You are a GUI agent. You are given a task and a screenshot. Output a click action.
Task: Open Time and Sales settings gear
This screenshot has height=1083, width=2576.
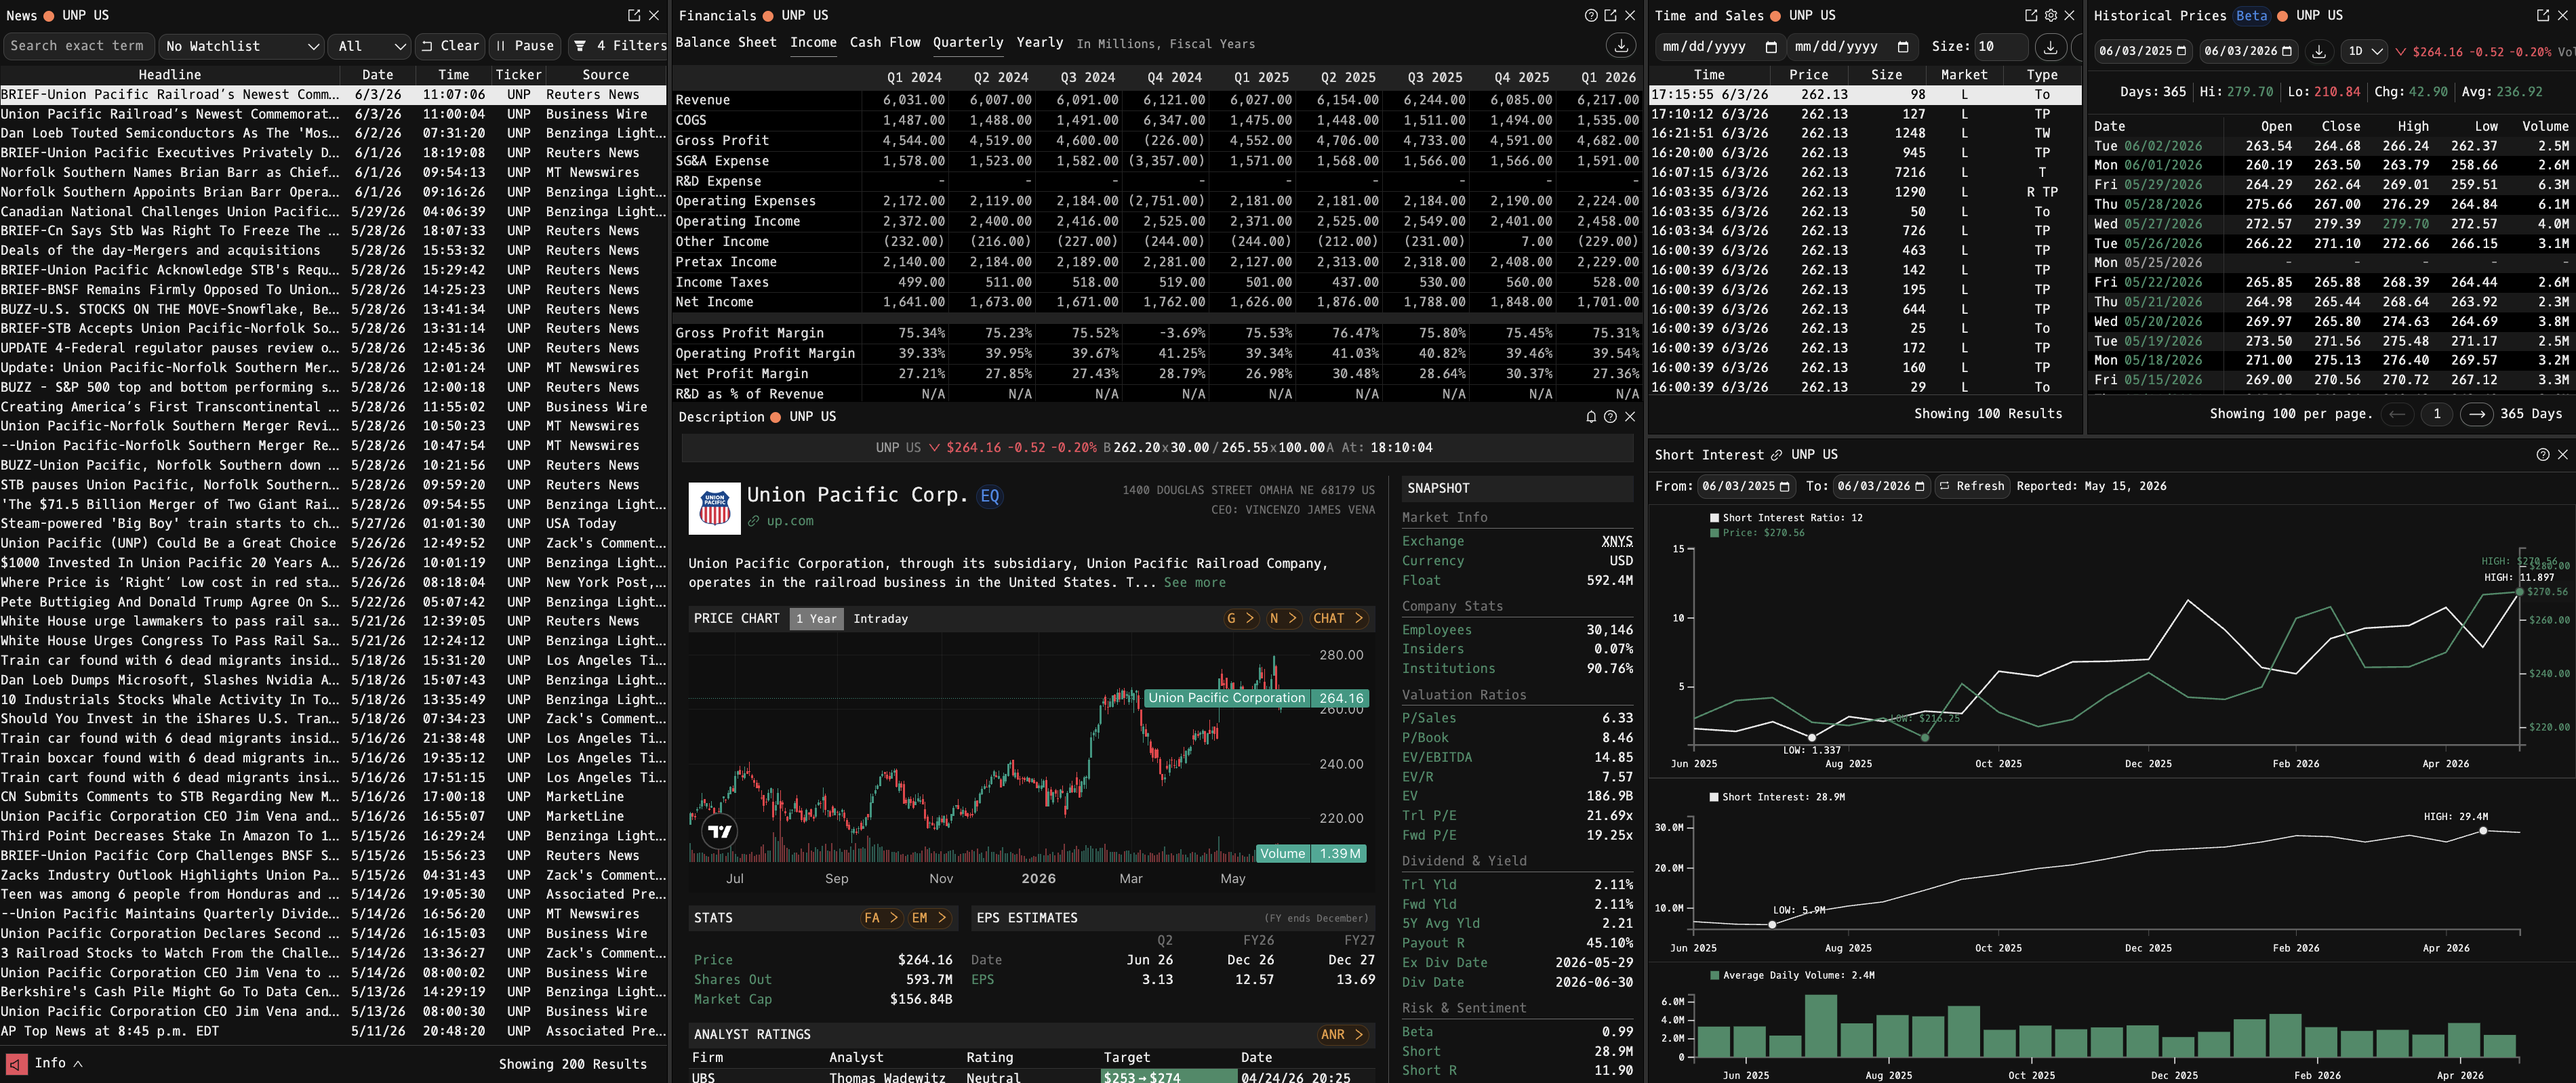click(2050, 15)
